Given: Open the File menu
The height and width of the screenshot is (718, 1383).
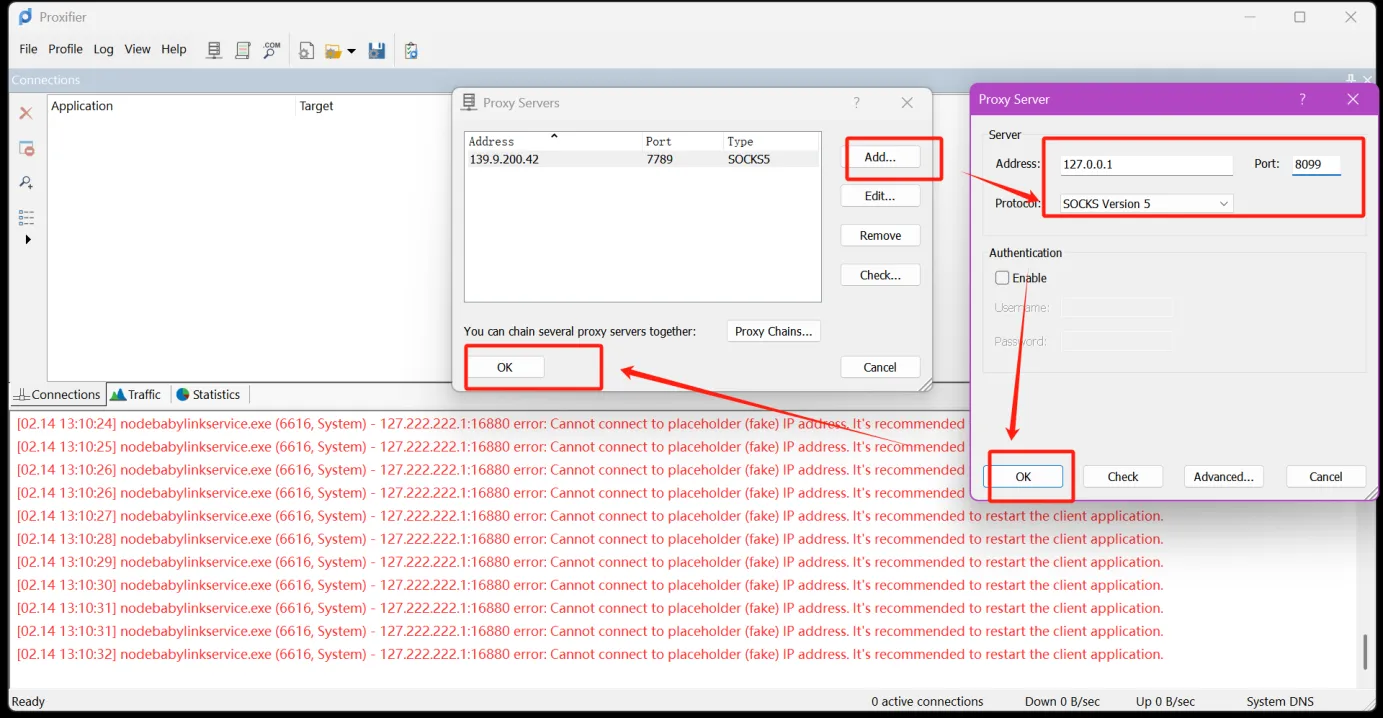Looking at the screenshot, I should [x=28, y=49].
